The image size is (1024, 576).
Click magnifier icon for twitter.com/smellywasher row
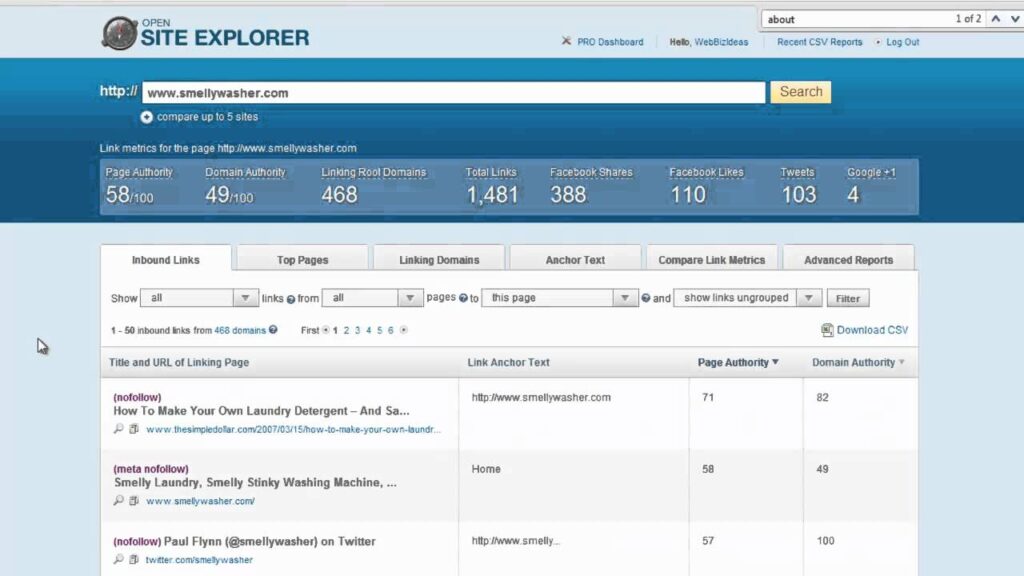coord(118,560)
